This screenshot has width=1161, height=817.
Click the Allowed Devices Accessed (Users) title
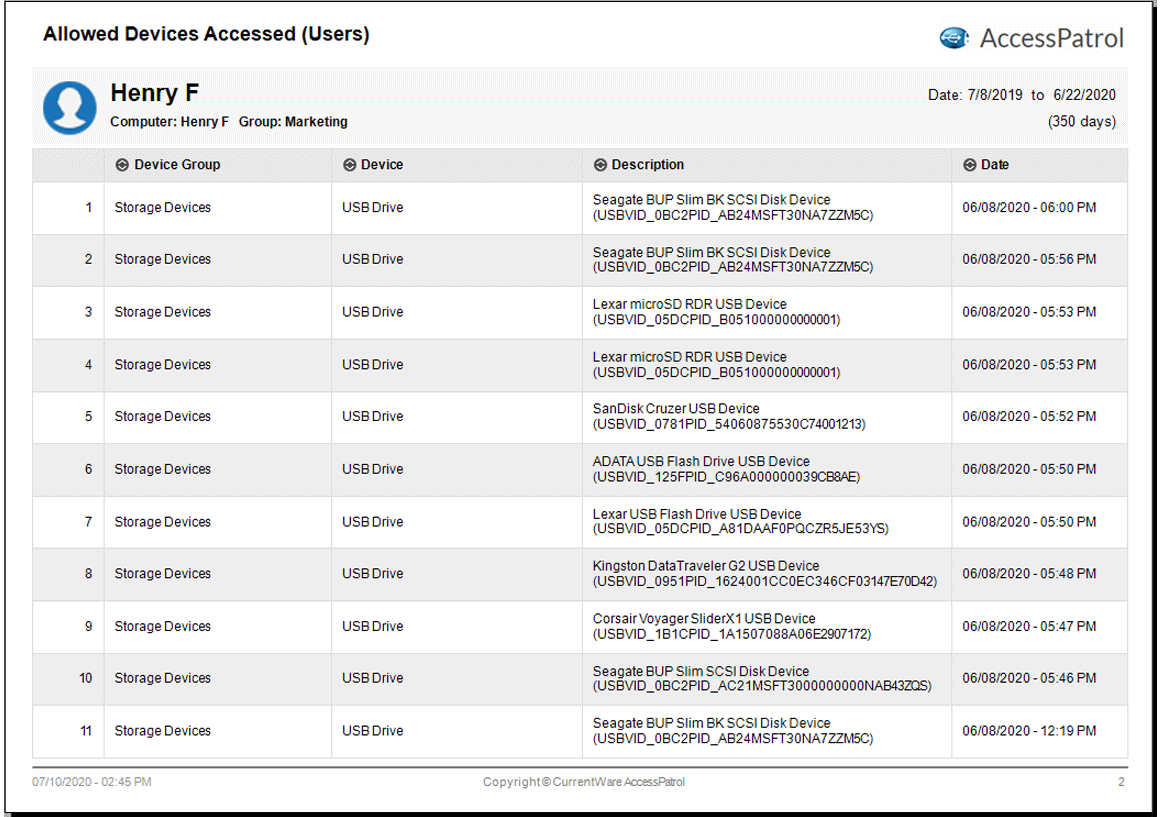pos(206,34)
